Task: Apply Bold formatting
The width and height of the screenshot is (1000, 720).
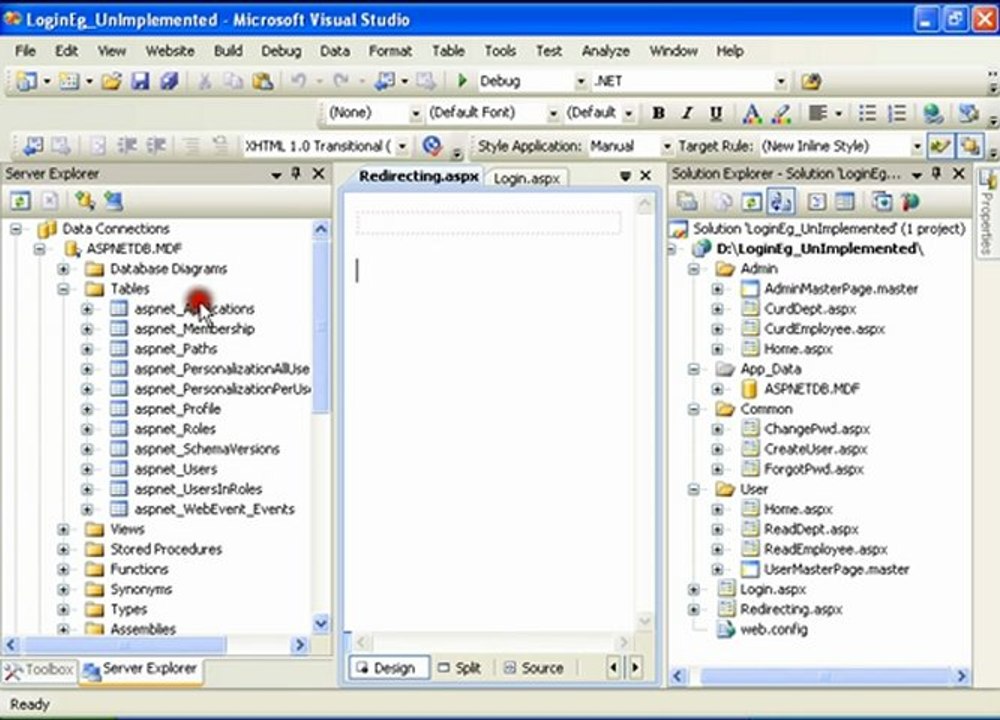Action: [658, 113]
